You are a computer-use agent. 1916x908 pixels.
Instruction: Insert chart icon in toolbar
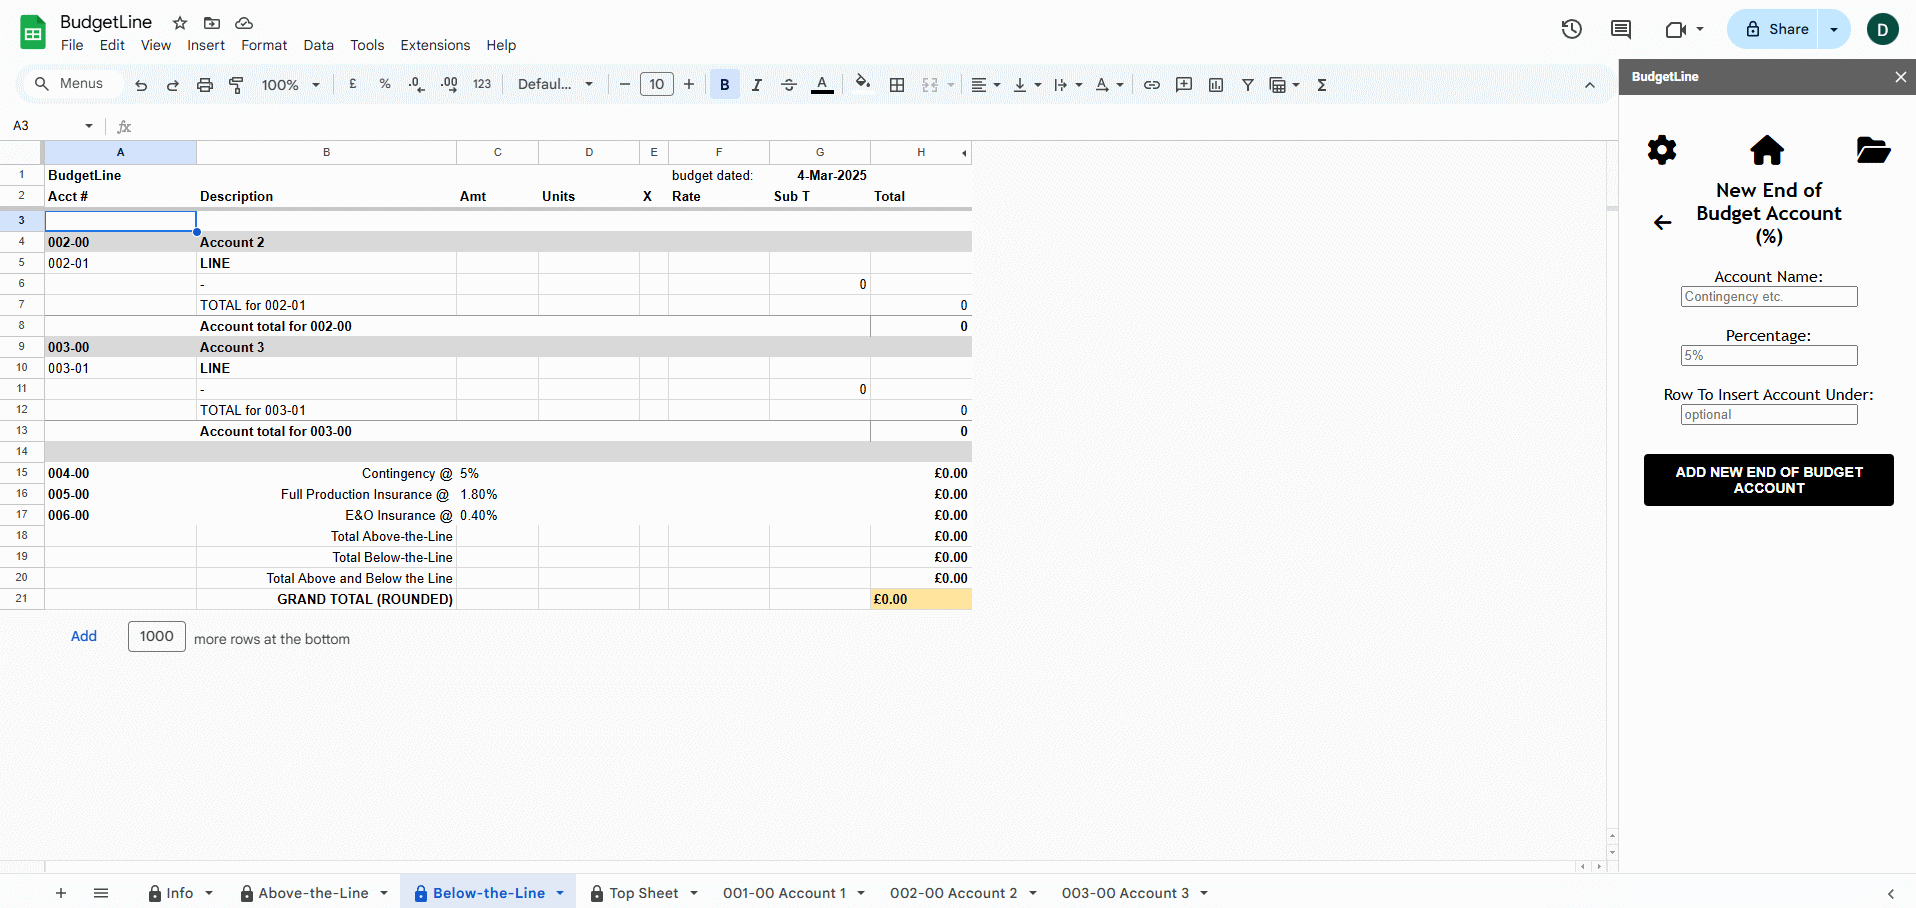pyautogui.click(x=1216, y=85)
